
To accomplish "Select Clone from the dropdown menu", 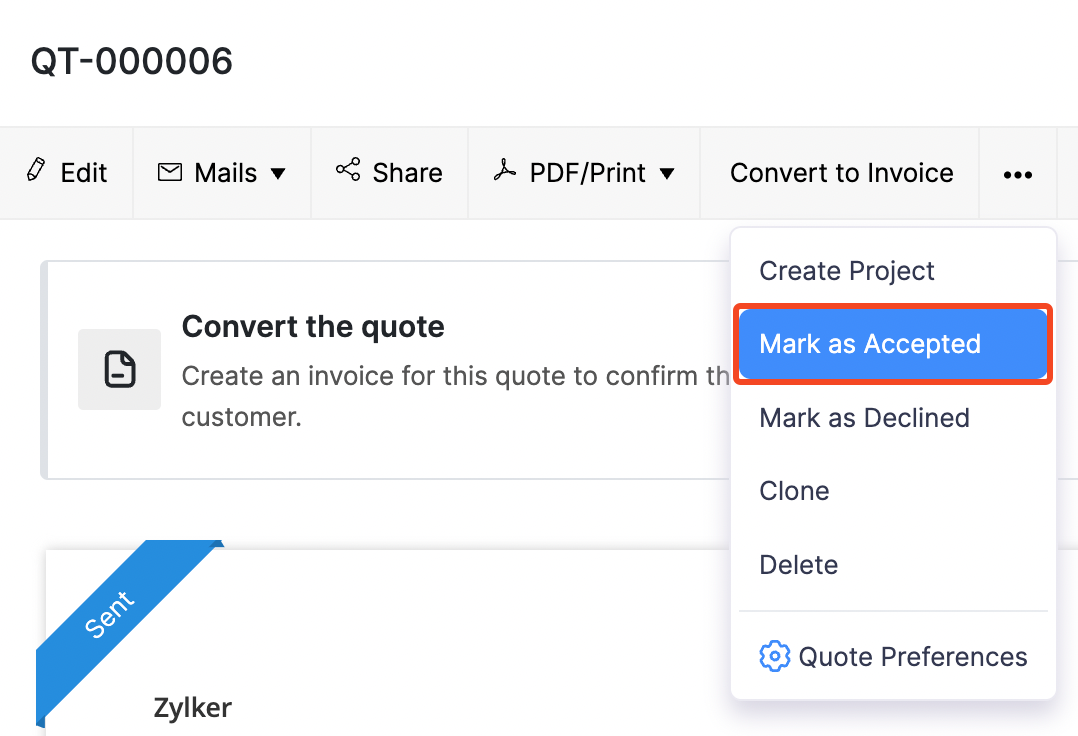I will pyautogui.click(x=794, y=491).
